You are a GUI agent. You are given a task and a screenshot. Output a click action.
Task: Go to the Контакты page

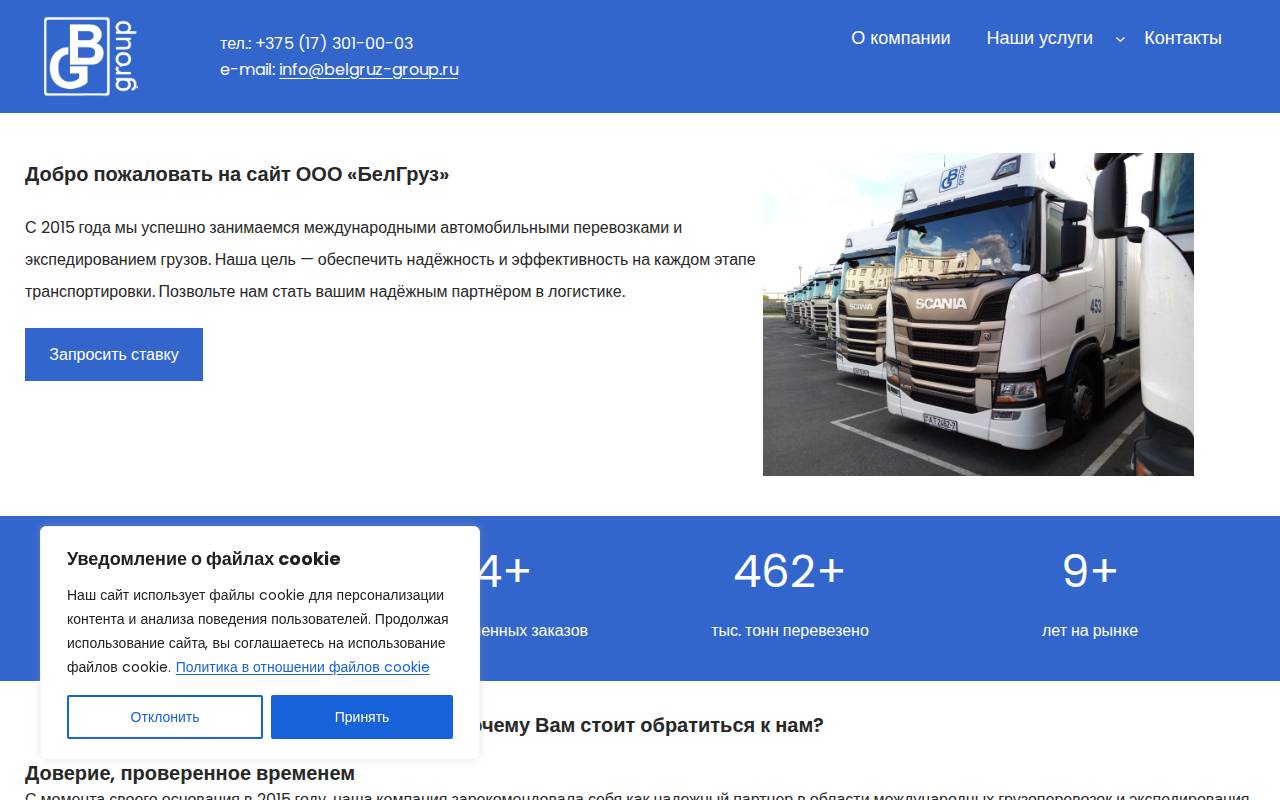point(1183,38)
